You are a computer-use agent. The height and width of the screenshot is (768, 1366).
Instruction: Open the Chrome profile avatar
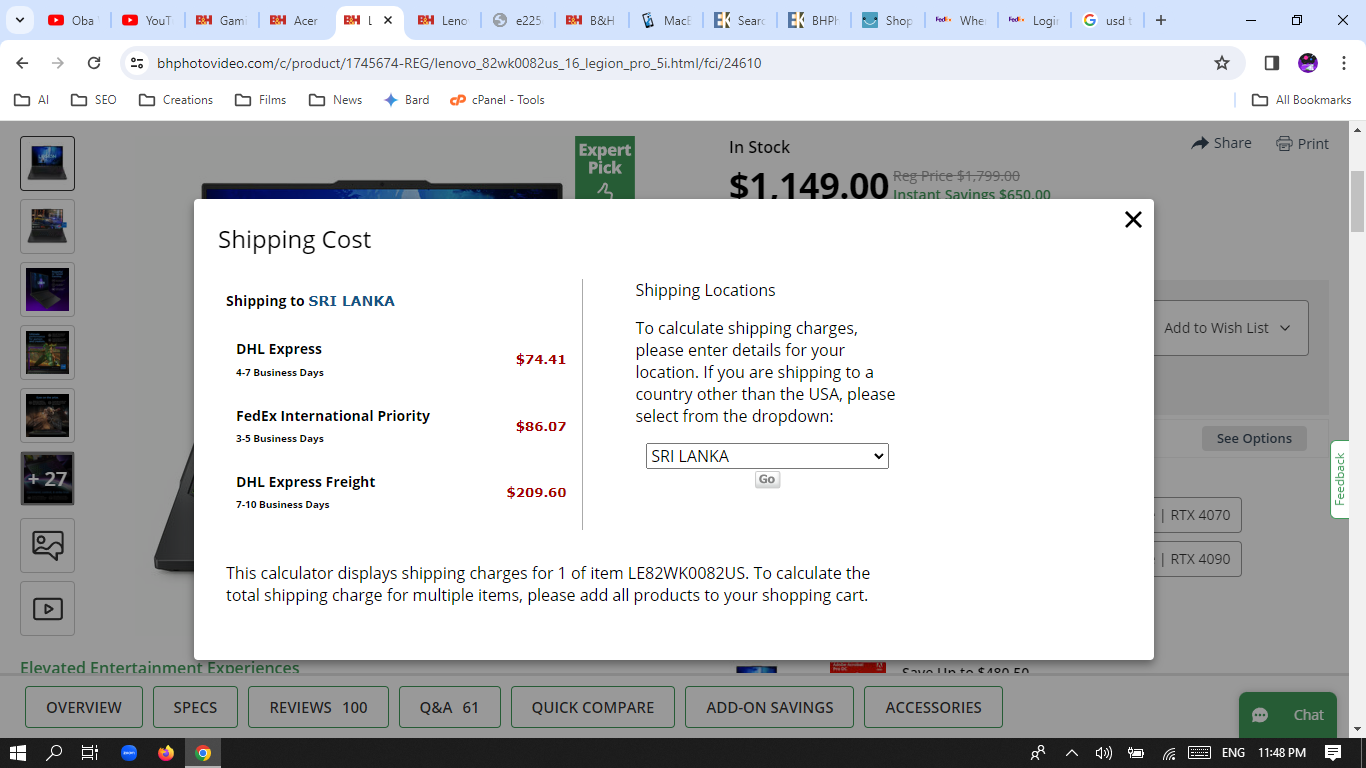point(1308,63)
